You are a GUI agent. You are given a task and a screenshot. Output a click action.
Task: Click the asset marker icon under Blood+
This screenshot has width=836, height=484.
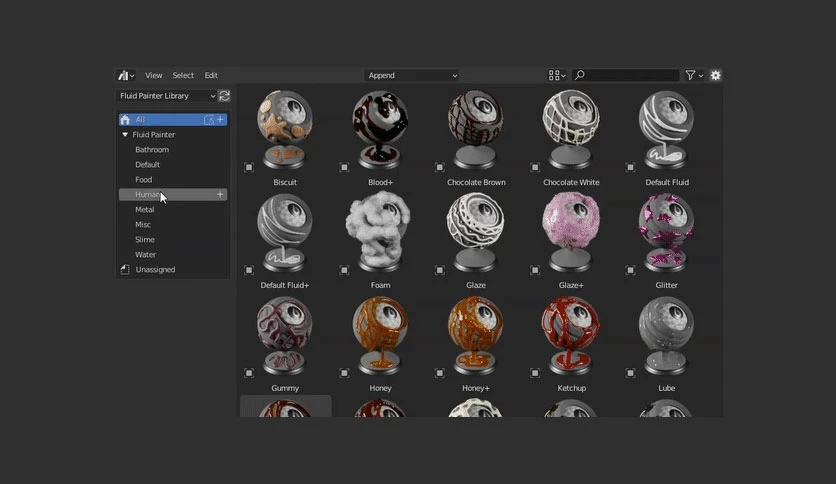pos(344,167)
